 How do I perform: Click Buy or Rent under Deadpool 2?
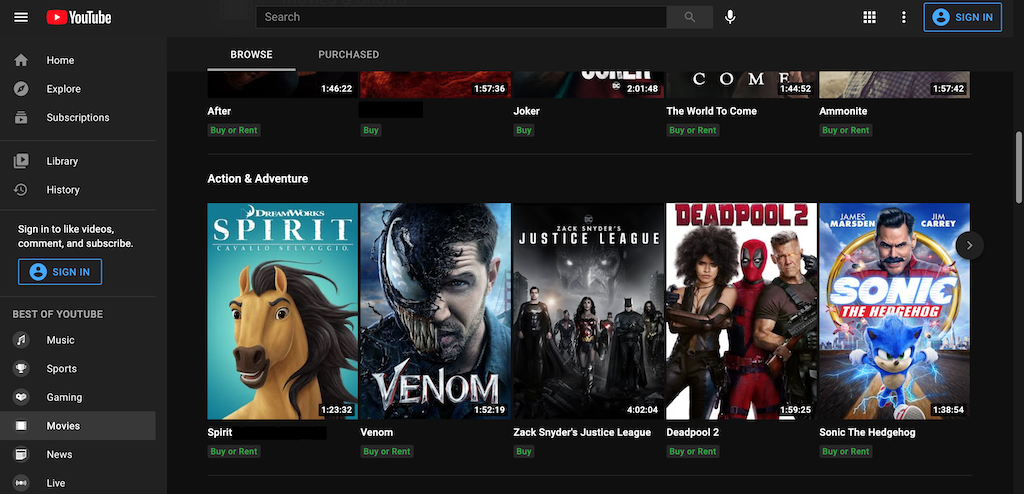692,452
